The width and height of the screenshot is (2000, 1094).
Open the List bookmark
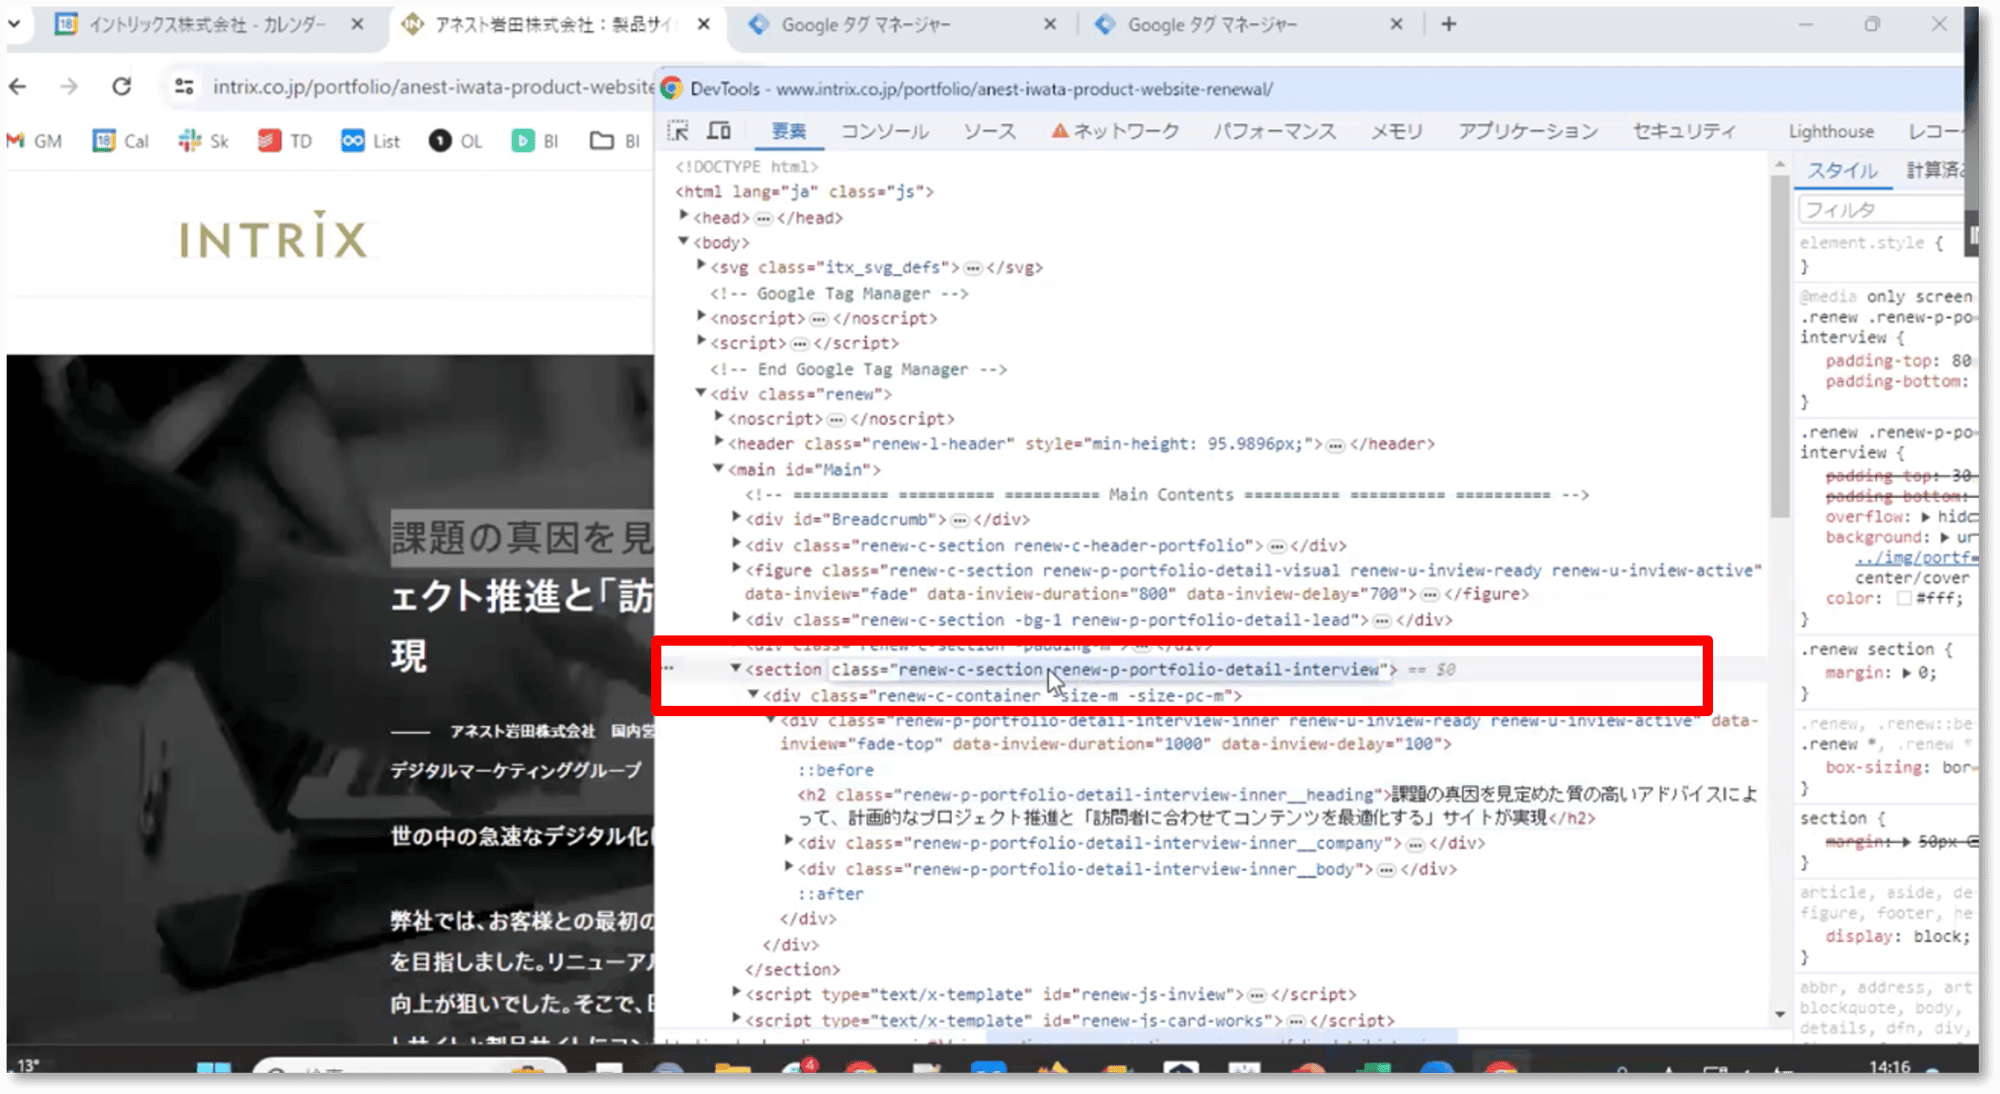[370, 141]
